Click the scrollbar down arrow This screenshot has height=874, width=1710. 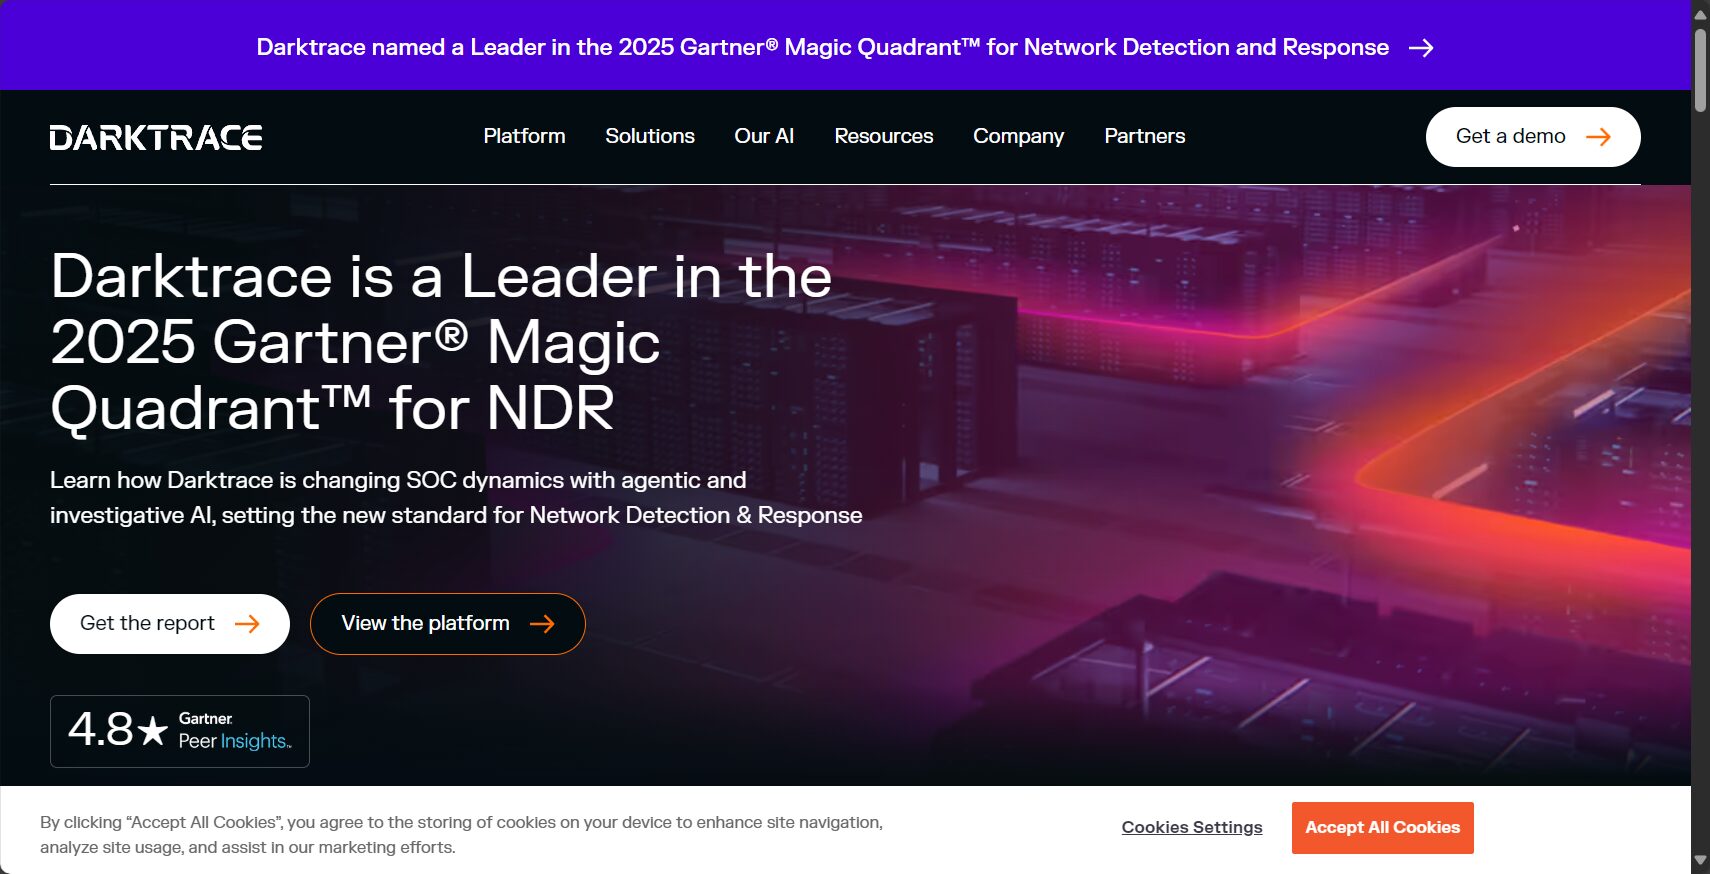coord(1700,860)
